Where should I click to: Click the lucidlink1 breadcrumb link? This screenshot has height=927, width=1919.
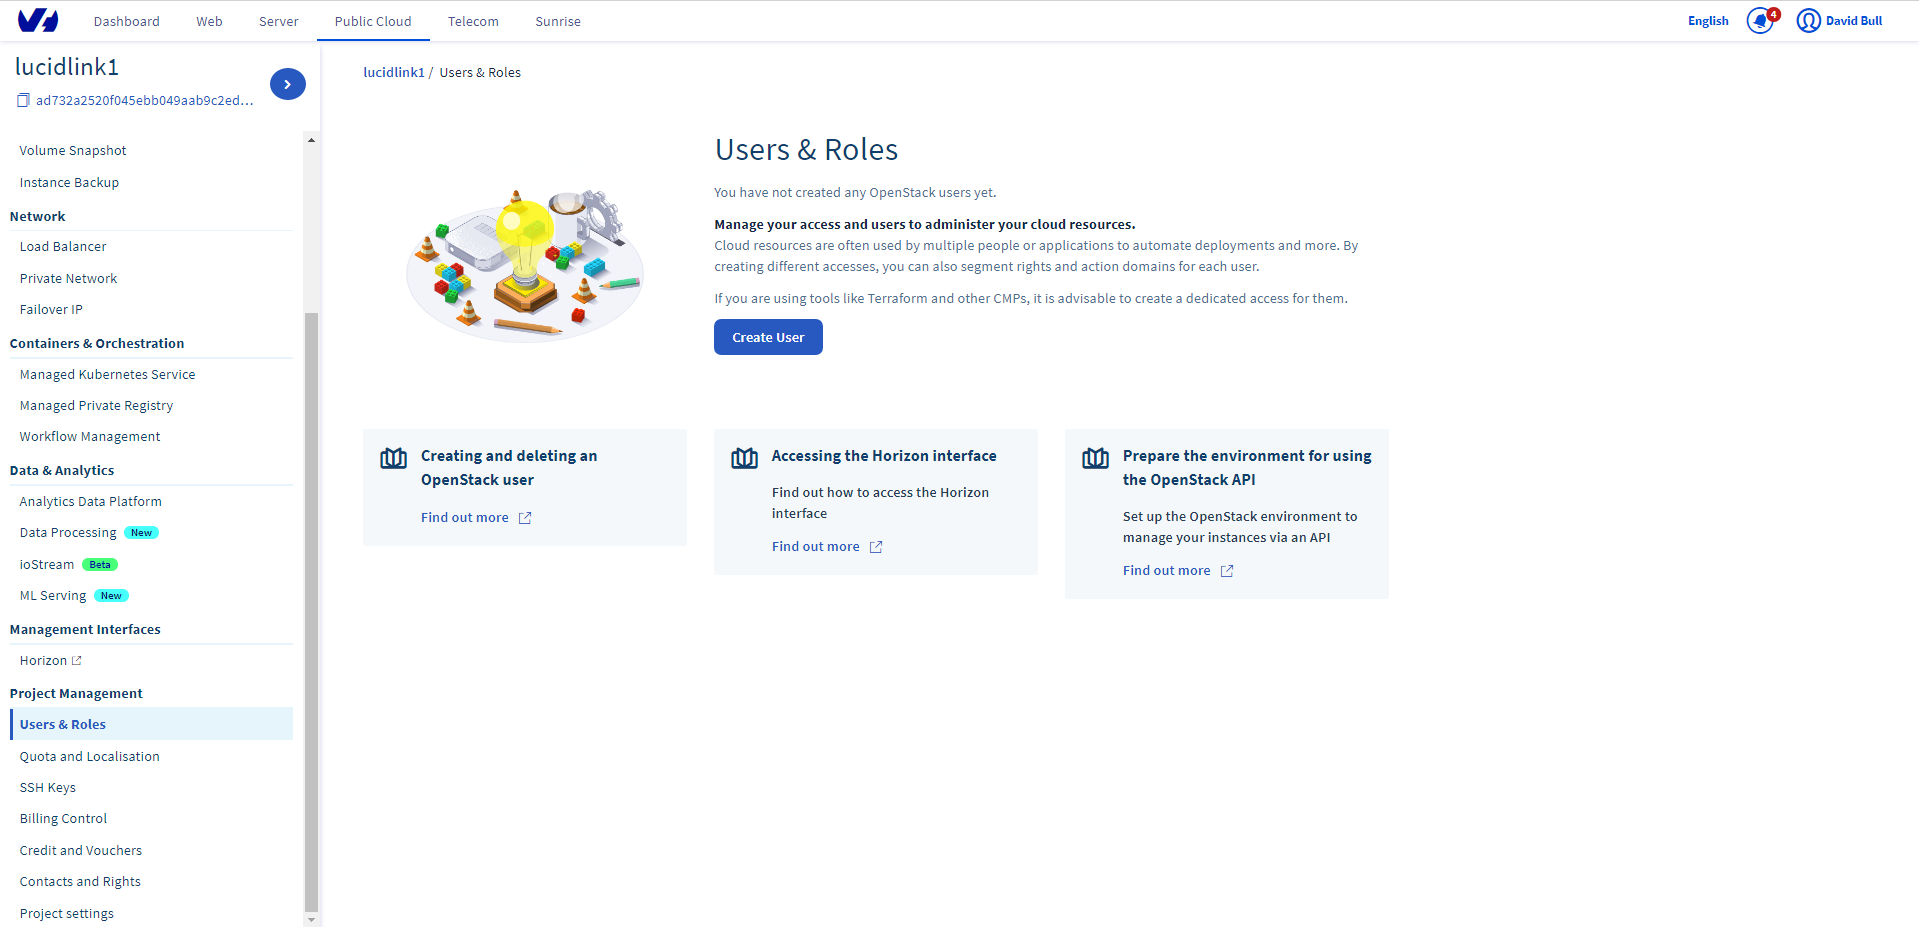coord(394,73)
